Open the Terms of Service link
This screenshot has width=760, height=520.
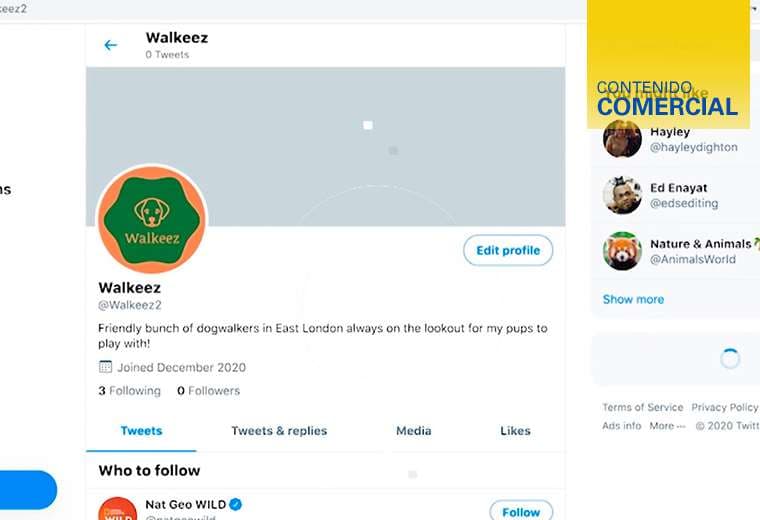[x=642, y=408]
